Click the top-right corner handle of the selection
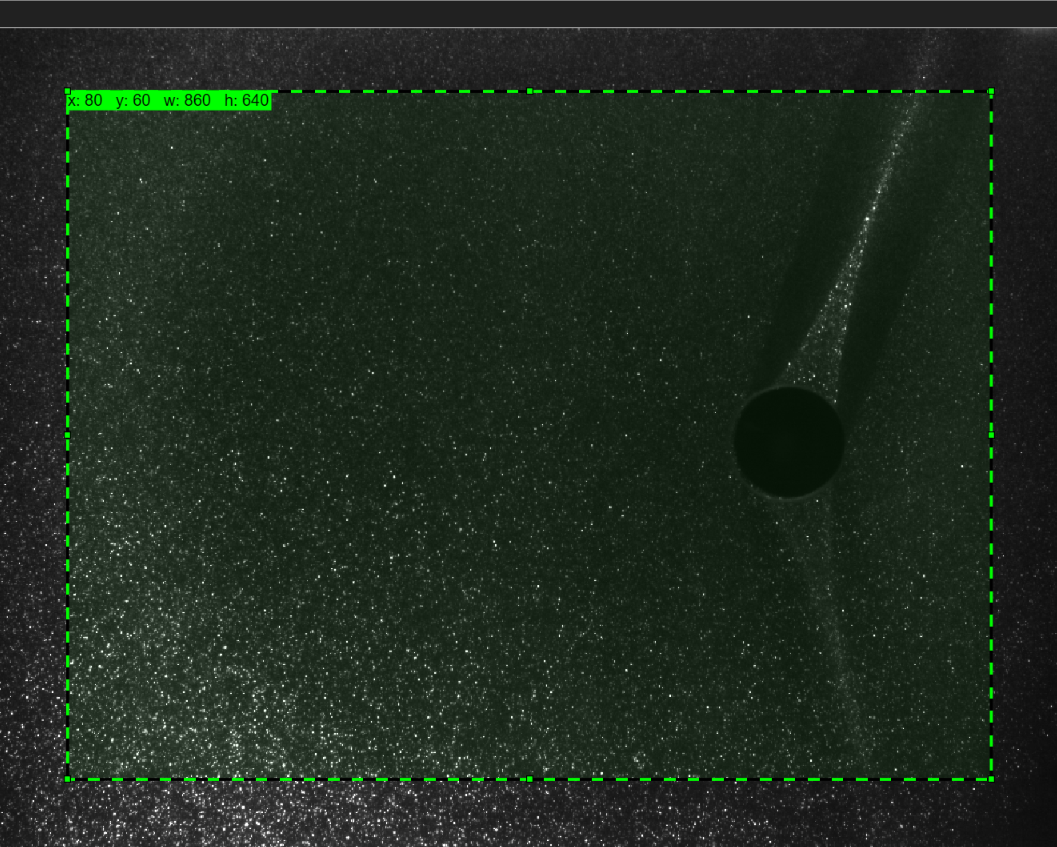Screen dimensions: 1057x847 coord(991,91)
